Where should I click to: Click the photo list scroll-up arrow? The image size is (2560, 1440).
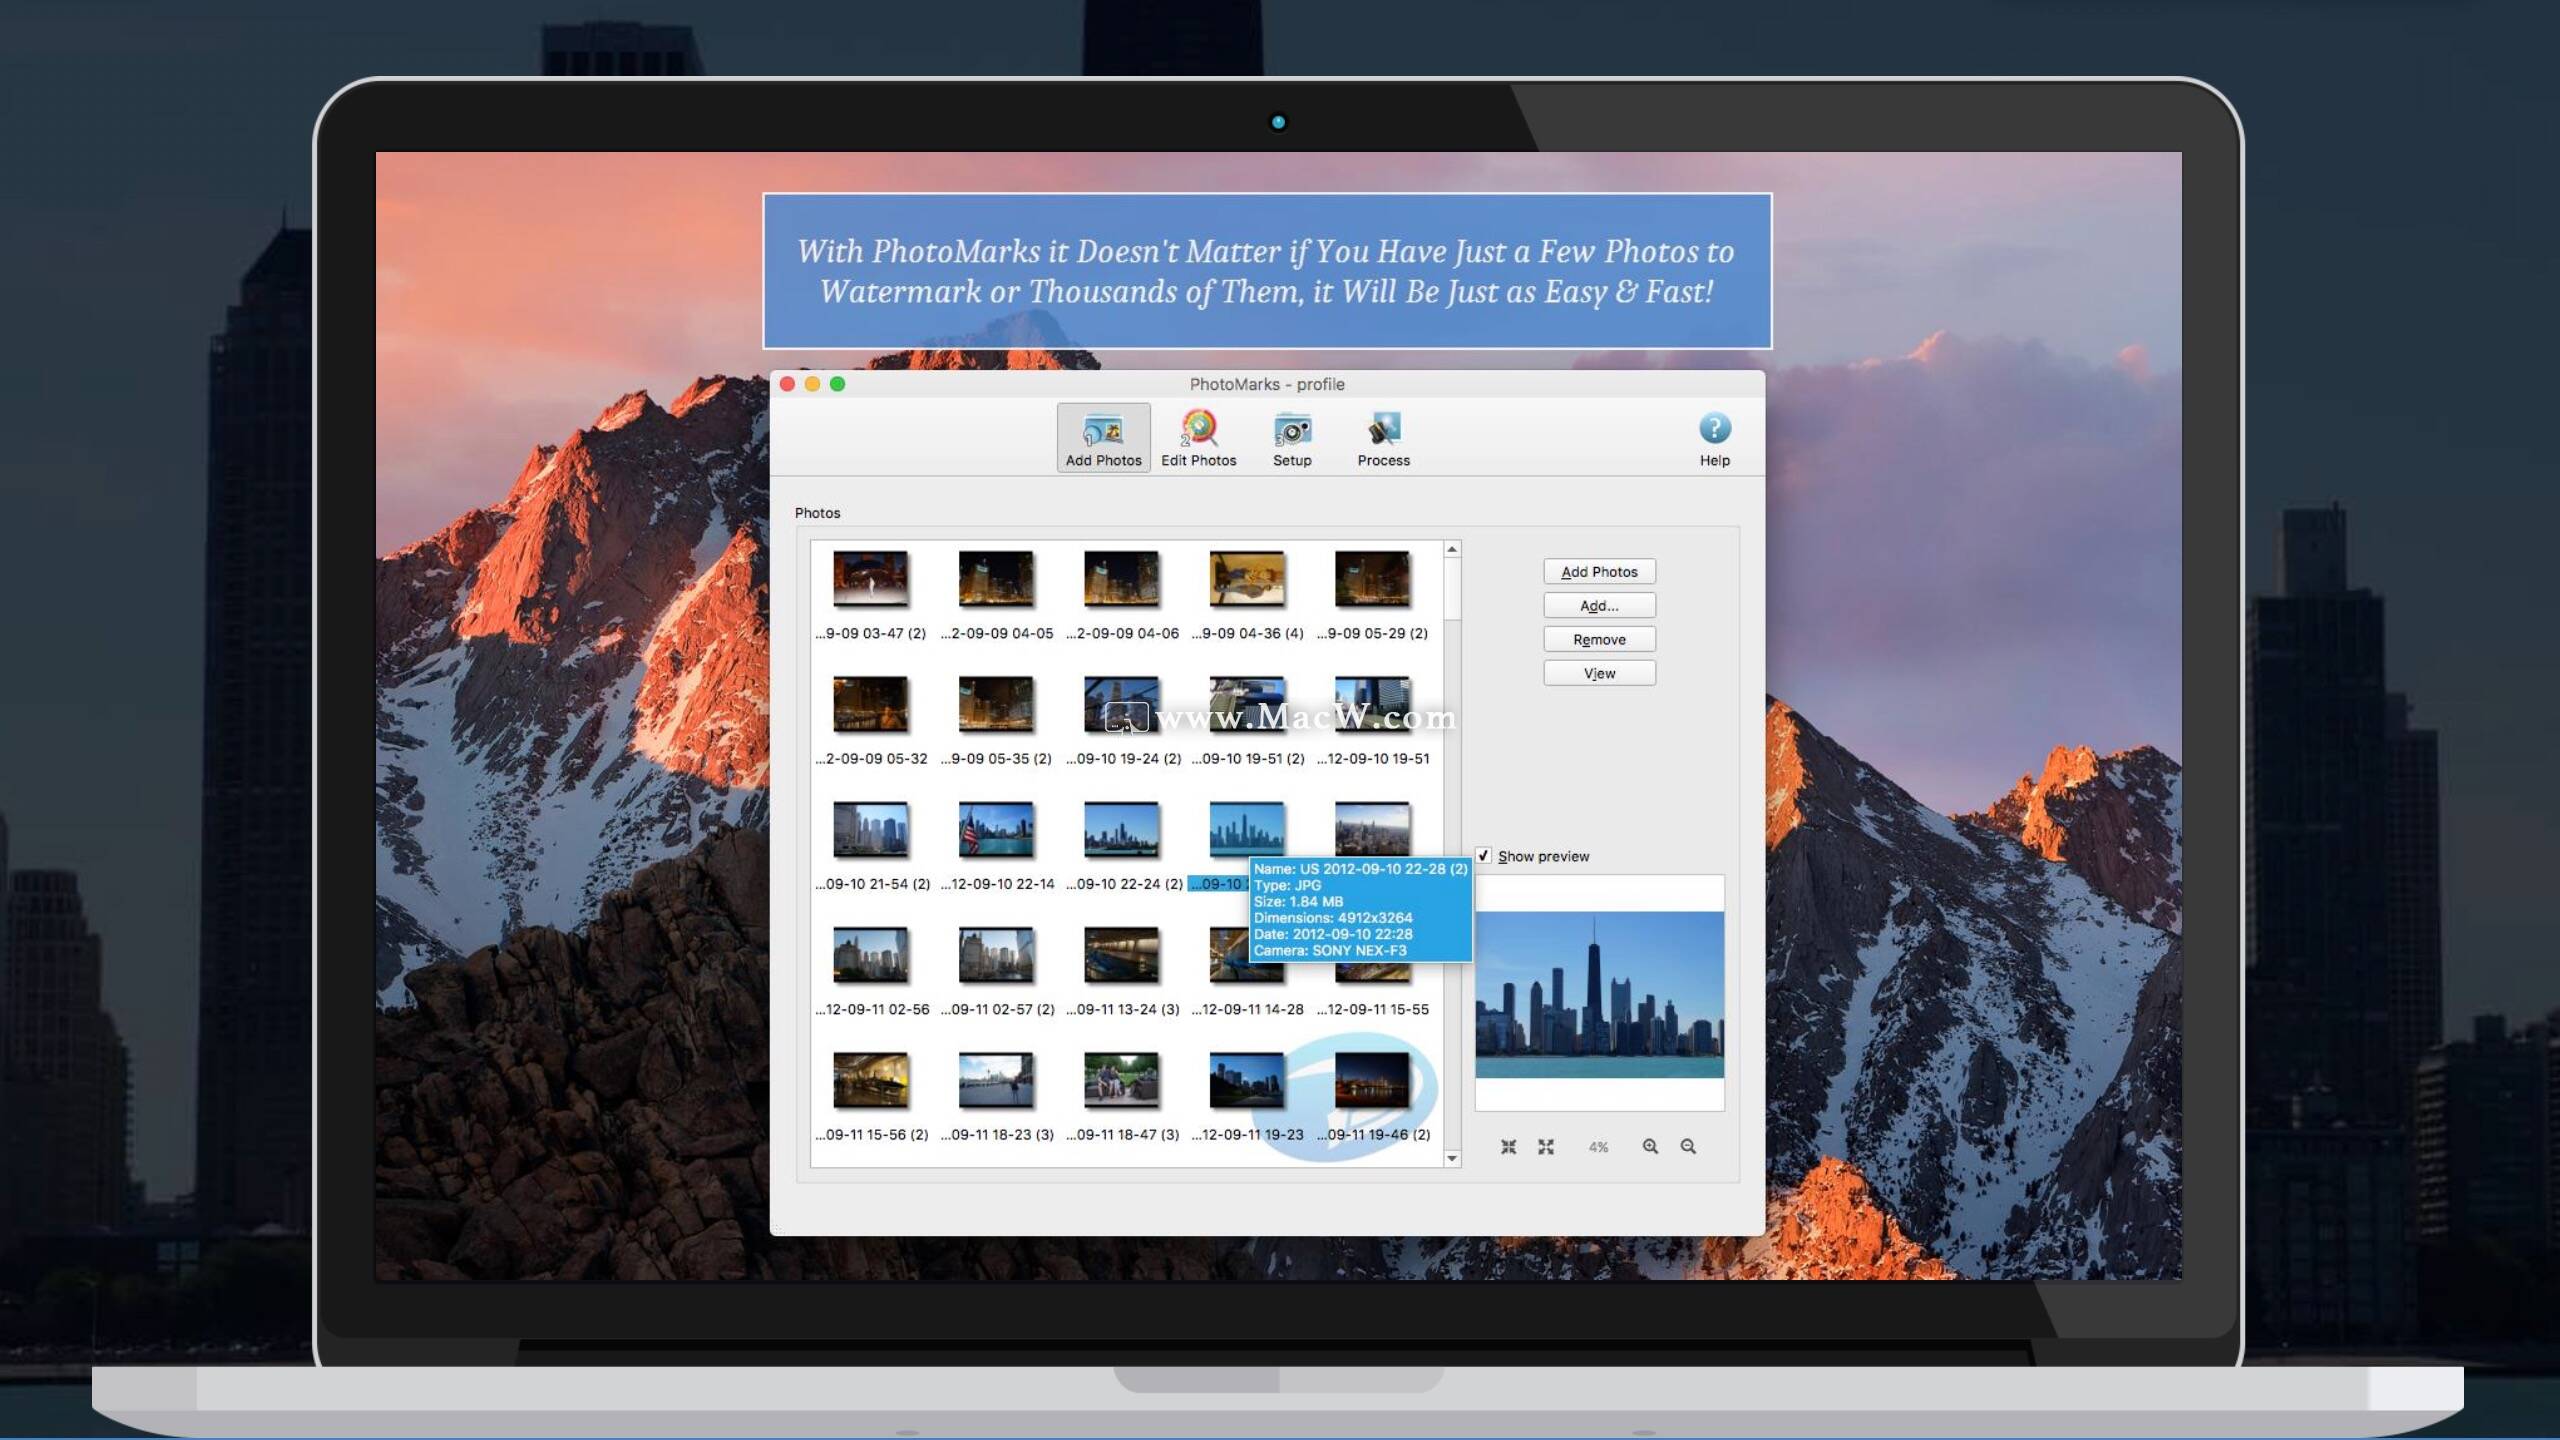[x=1452, y=549]
